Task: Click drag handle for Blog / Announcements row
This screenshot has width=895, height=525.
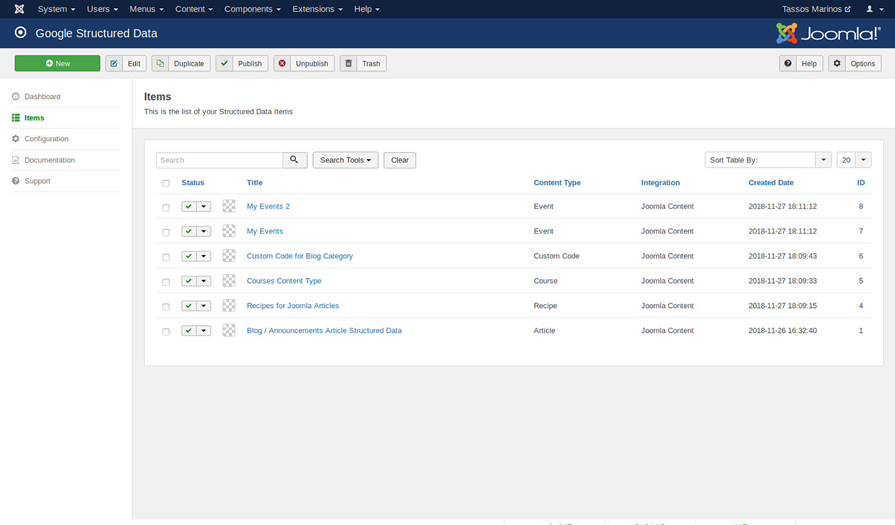Action: [229, 330]
